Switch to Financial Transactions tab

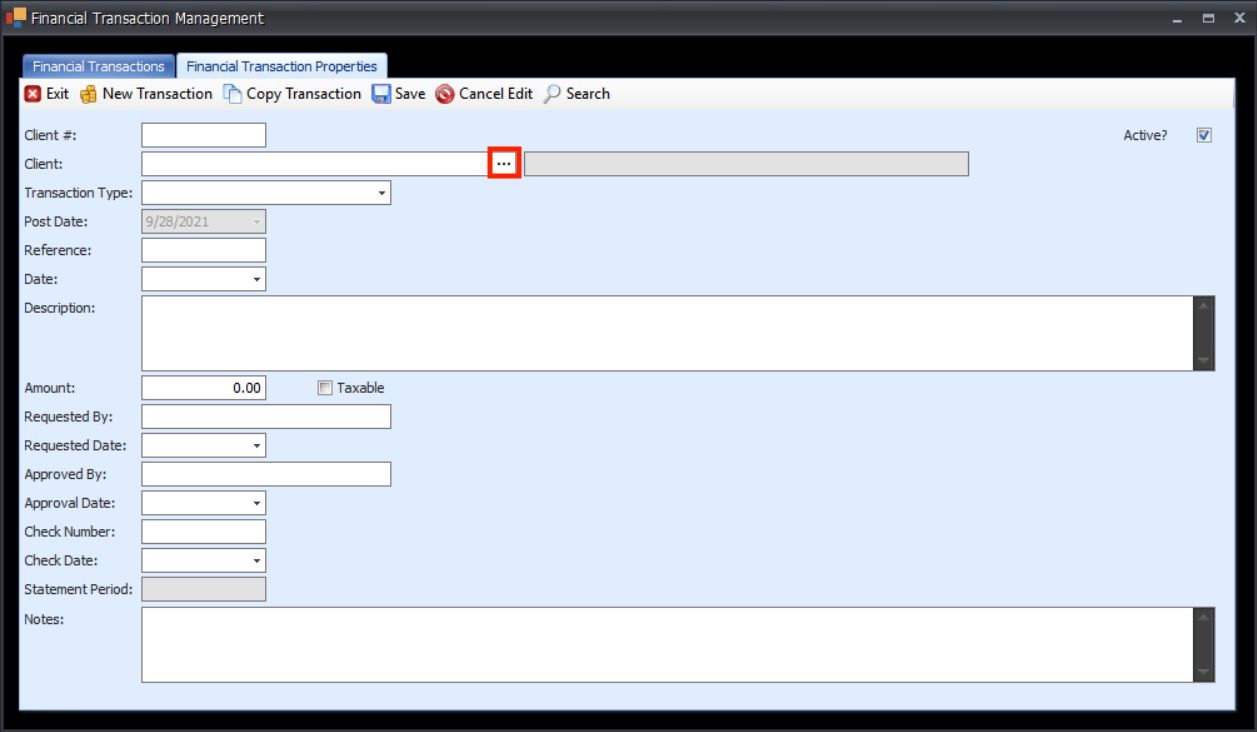pos(98,67)
